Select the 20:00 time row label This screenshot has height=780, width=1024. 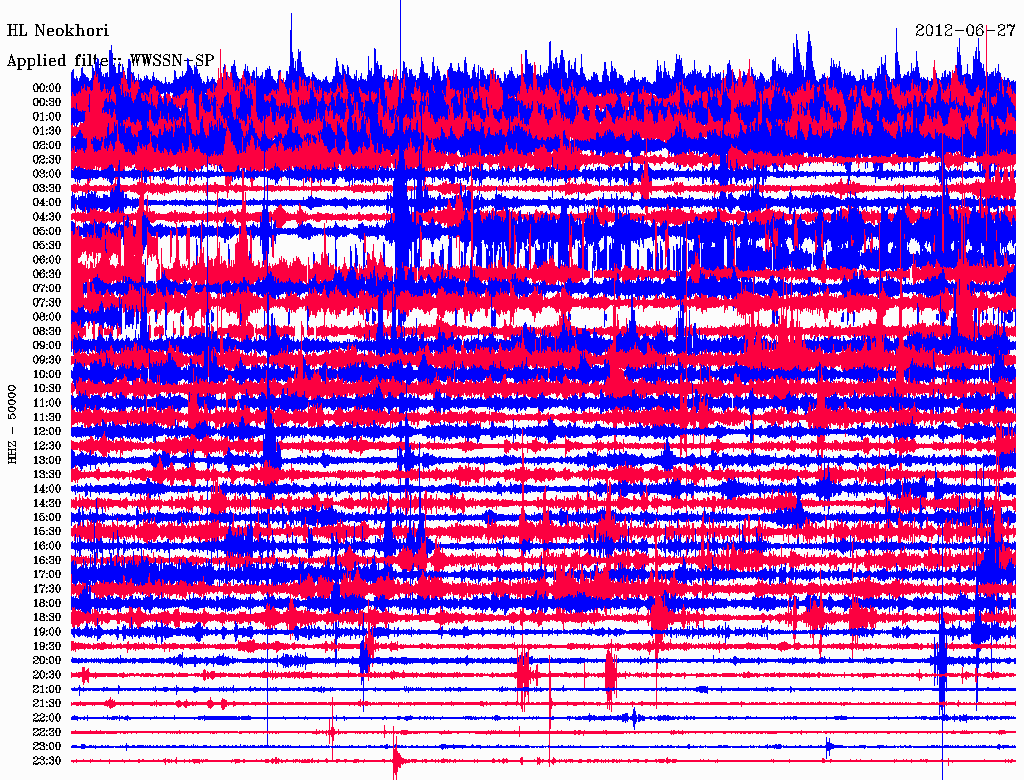(47, 660)
